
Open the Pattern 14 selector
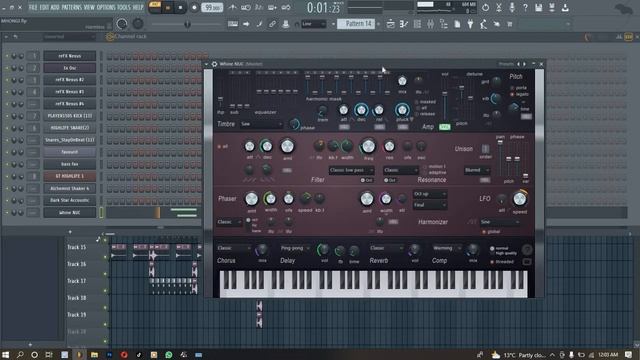356,24
